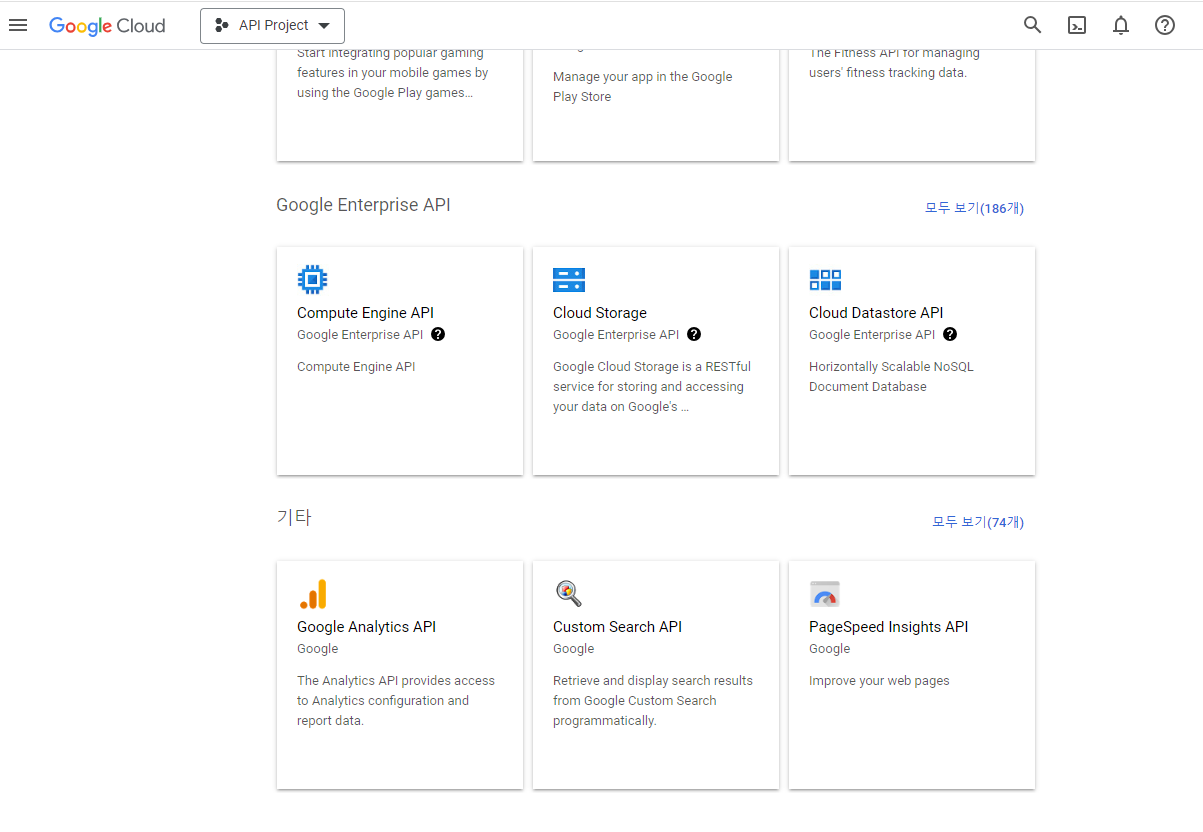This screenshot has width=1203, height=832.
Task: Open Cloud Storage card title
Action: (600, 313)
